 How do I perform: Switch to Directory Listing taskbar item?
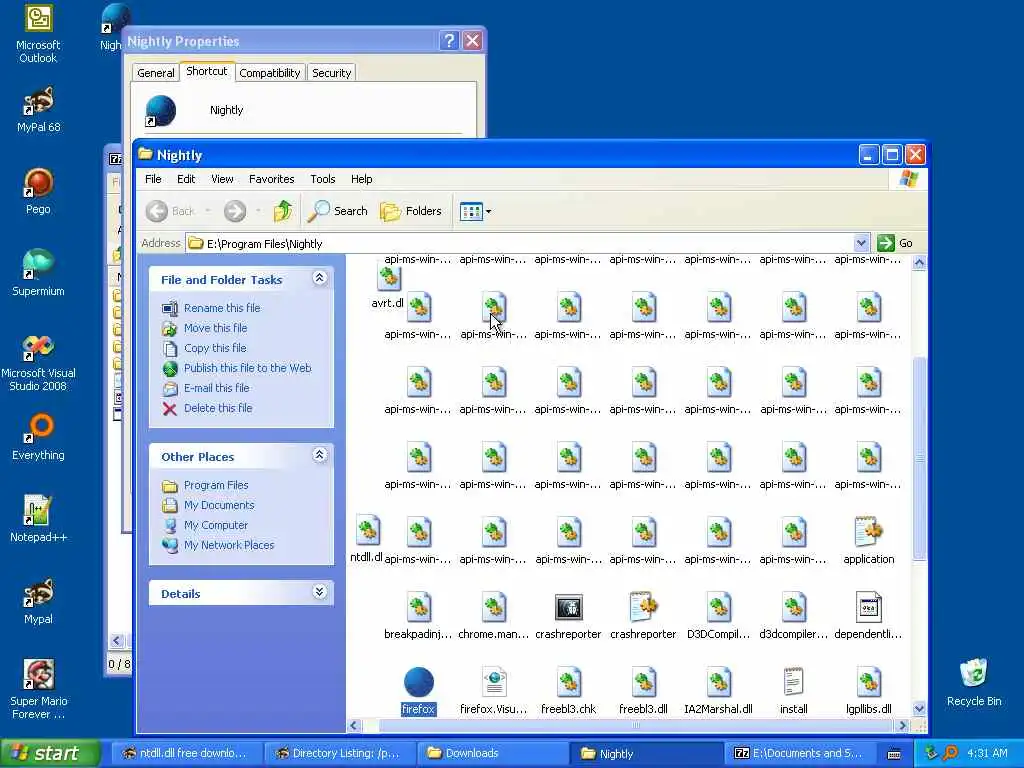tap(338, 753)
